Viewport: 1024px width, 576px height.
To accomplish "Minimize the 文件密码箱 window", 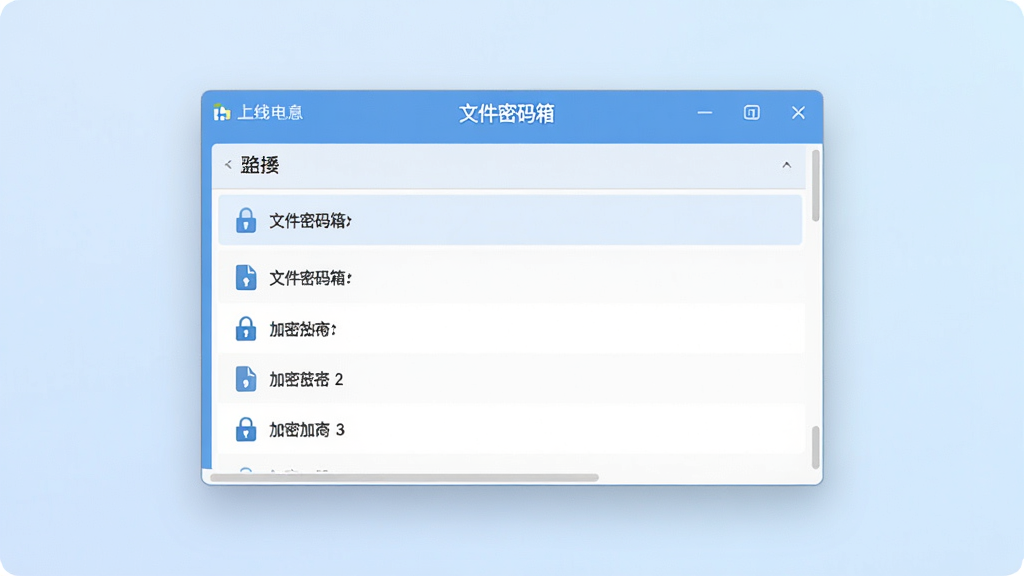I will click(x=705, y=112).
